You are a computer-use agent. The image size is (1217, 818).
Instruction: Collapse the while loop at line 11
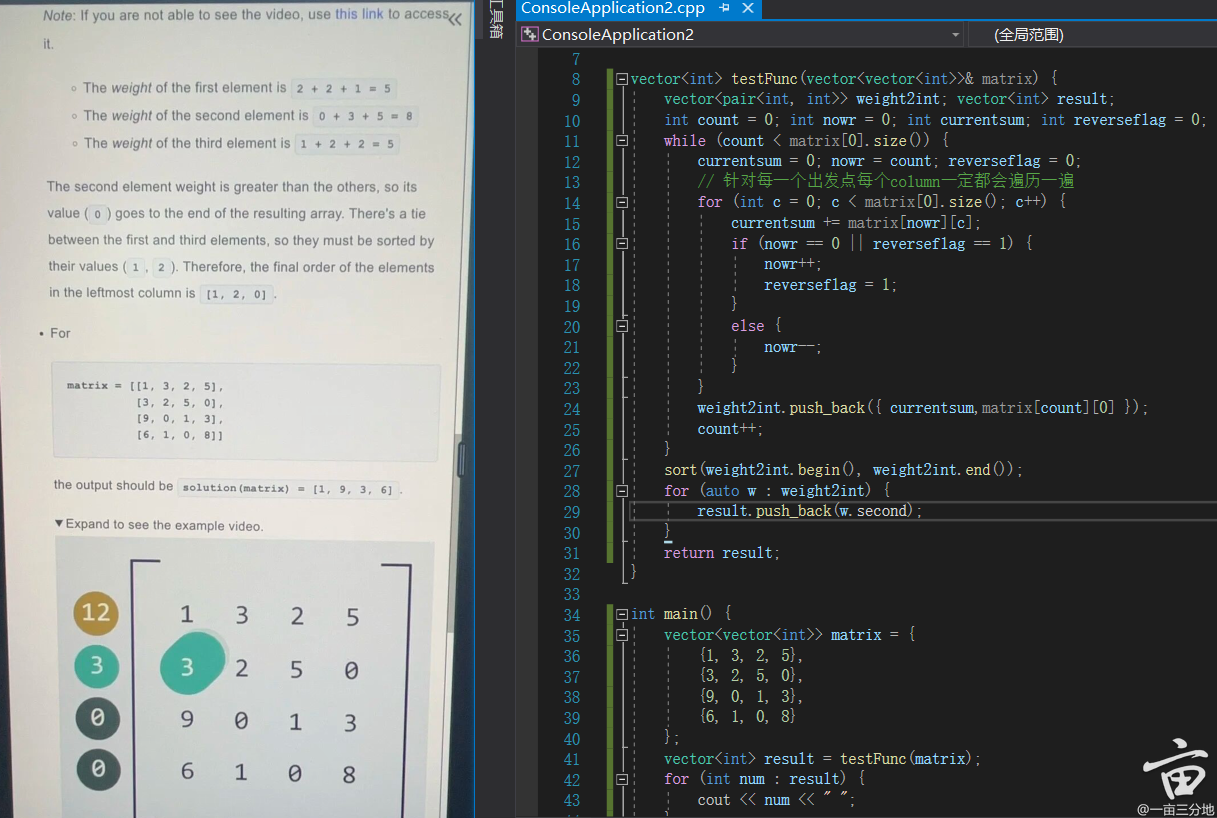622,141
